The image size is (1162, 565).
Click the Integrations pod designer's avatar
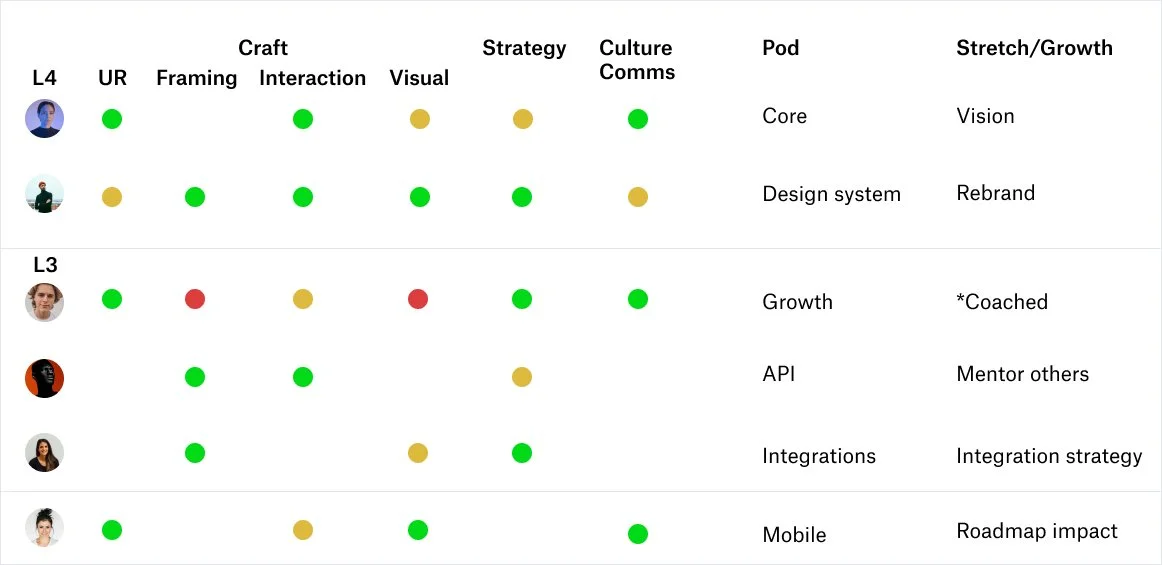coord(44,453)
